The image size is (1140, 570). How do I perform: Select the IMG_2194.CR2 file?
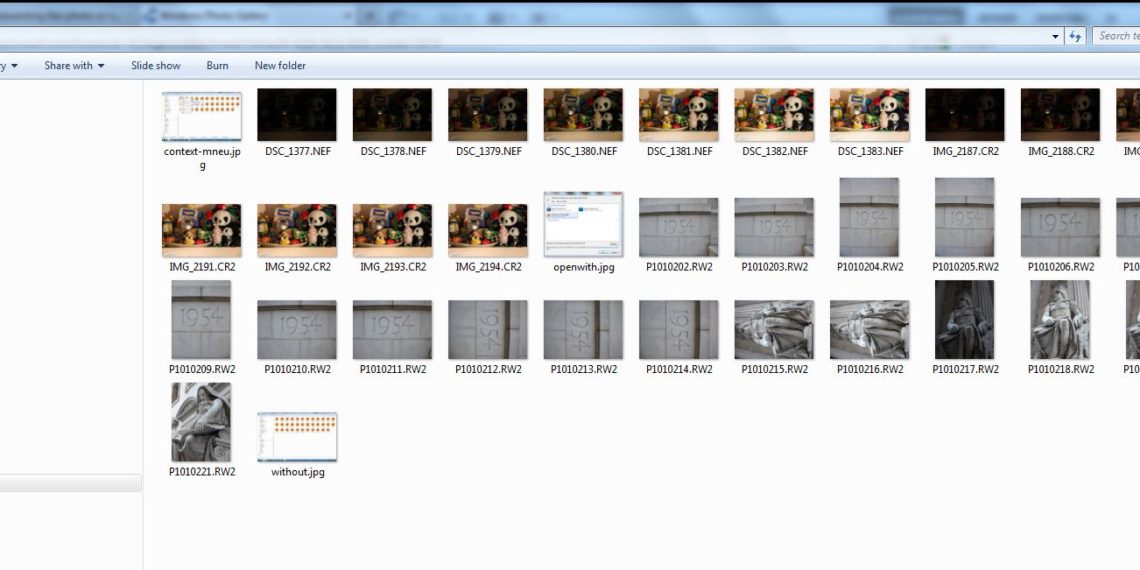488,230
